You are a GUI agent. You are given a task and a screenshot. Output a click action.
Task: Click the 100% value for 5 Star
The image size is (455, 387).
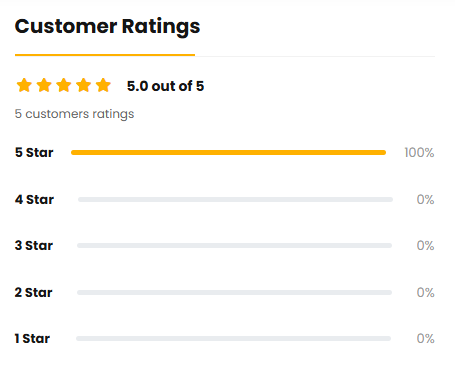coord(419,153)
